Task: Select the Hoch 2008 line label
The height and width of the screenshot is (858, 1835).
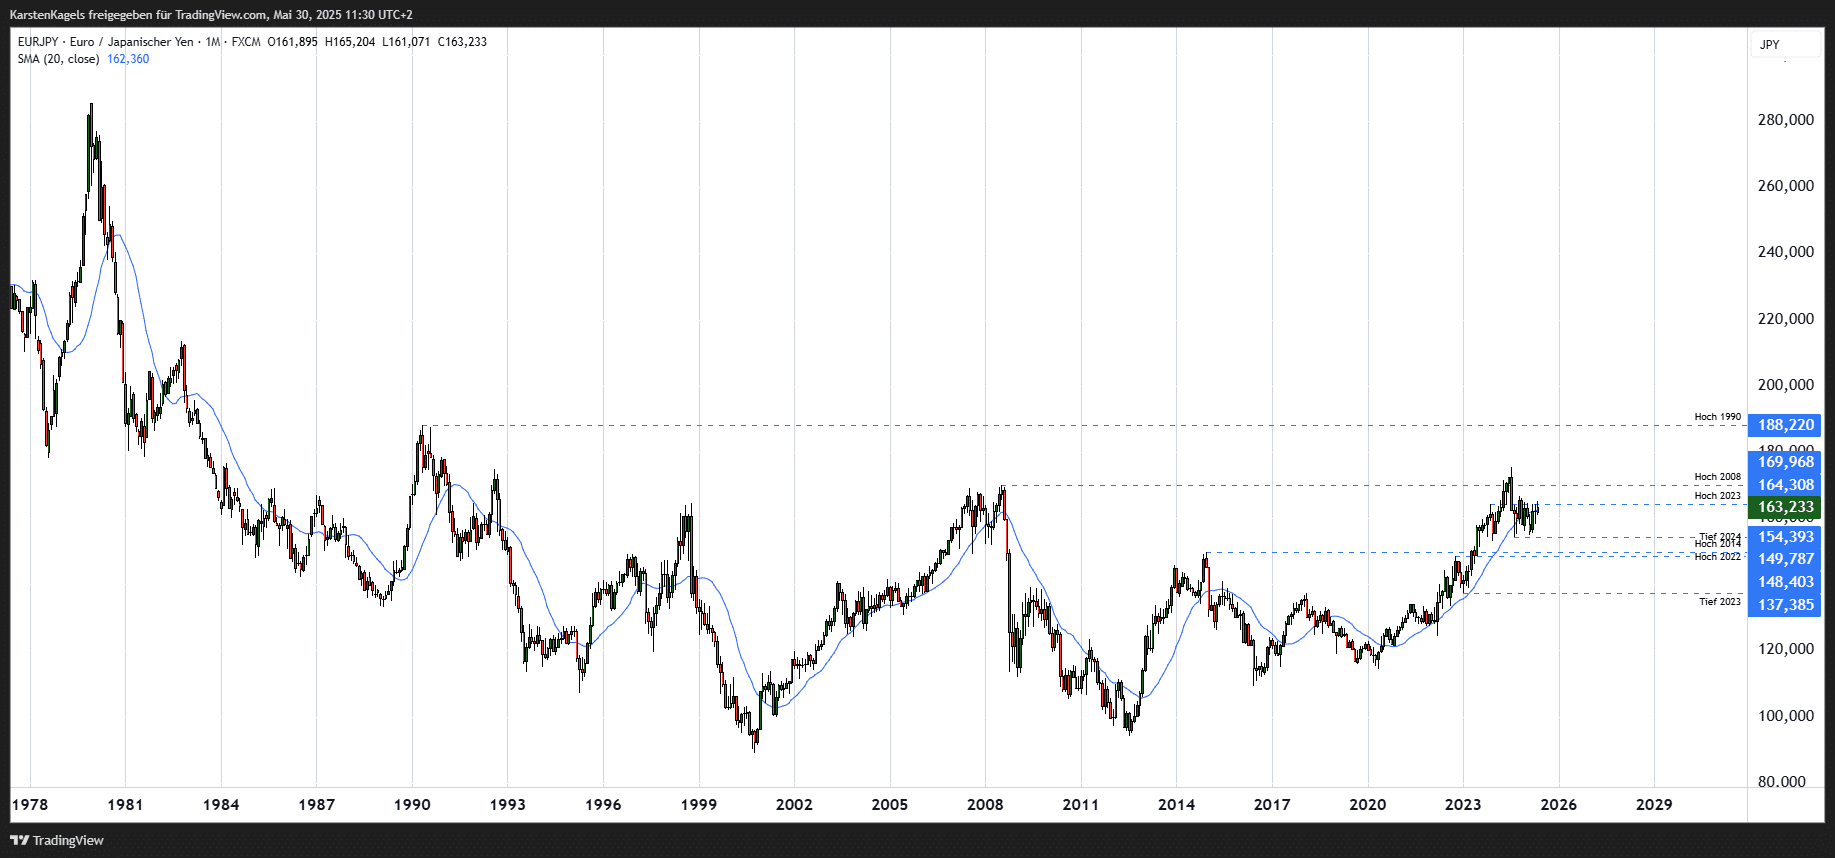Action: tap(1717, 477)
